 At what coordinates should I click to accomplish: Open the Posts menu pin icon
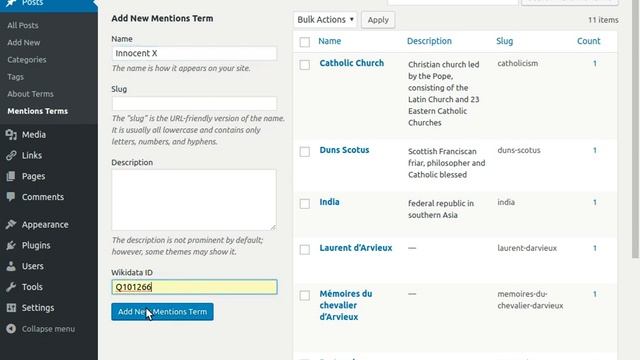(11, 3)
